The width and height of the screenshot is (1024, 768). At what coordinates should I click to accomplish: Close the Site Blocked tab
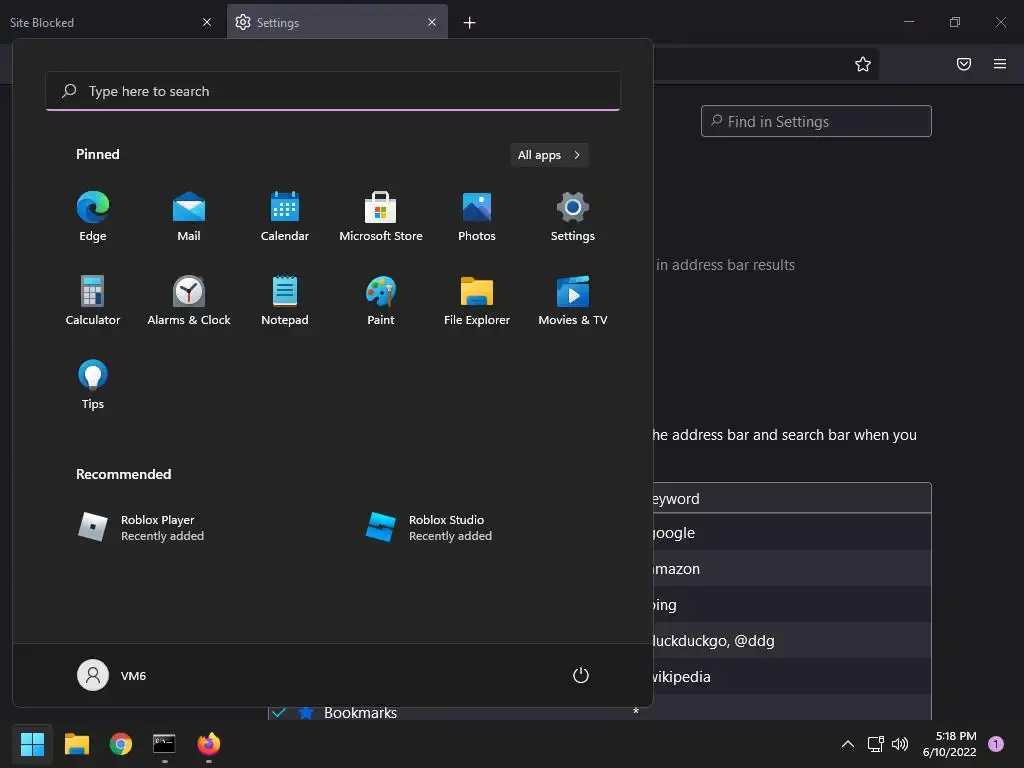tap(207, 22)
